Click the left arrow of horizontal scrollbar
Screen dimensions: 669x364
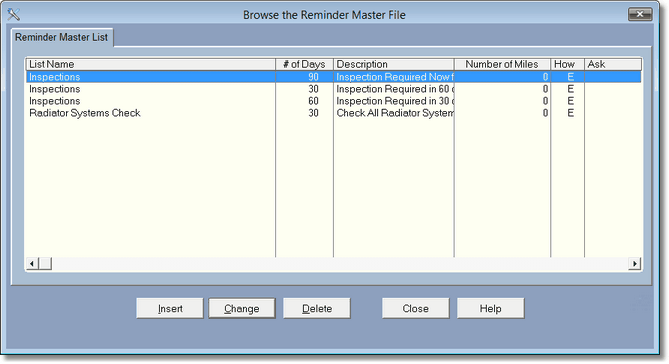[32, 264]
